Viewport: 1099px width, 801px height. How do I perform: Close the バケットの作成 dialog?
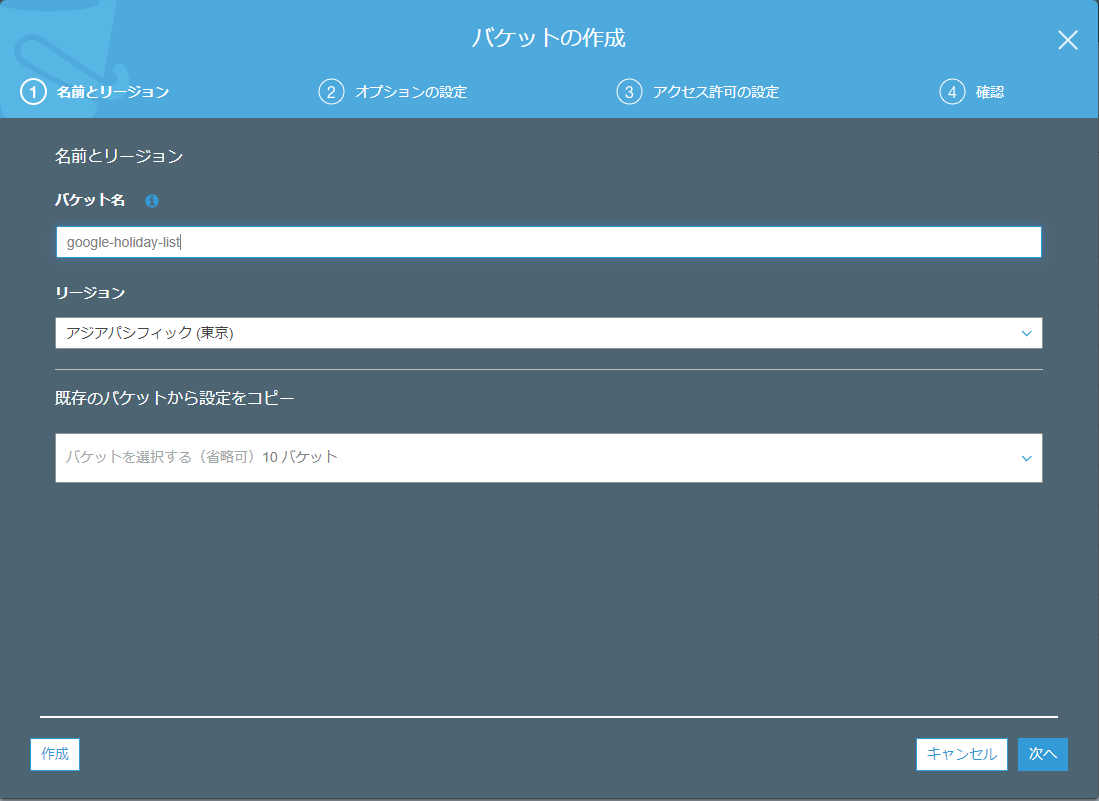pos(1067,40)
